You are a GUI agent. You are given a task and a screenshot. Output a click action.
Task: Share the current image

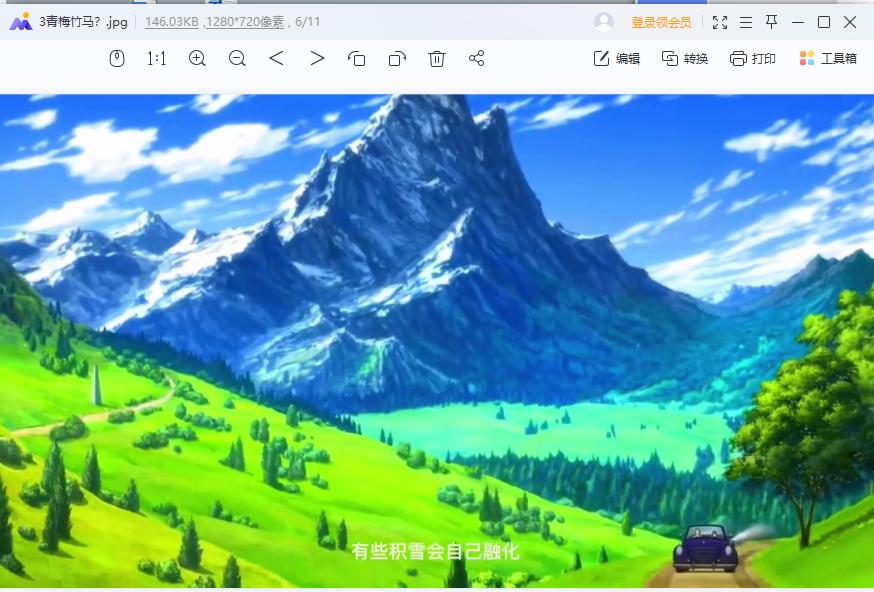[476, 59]
